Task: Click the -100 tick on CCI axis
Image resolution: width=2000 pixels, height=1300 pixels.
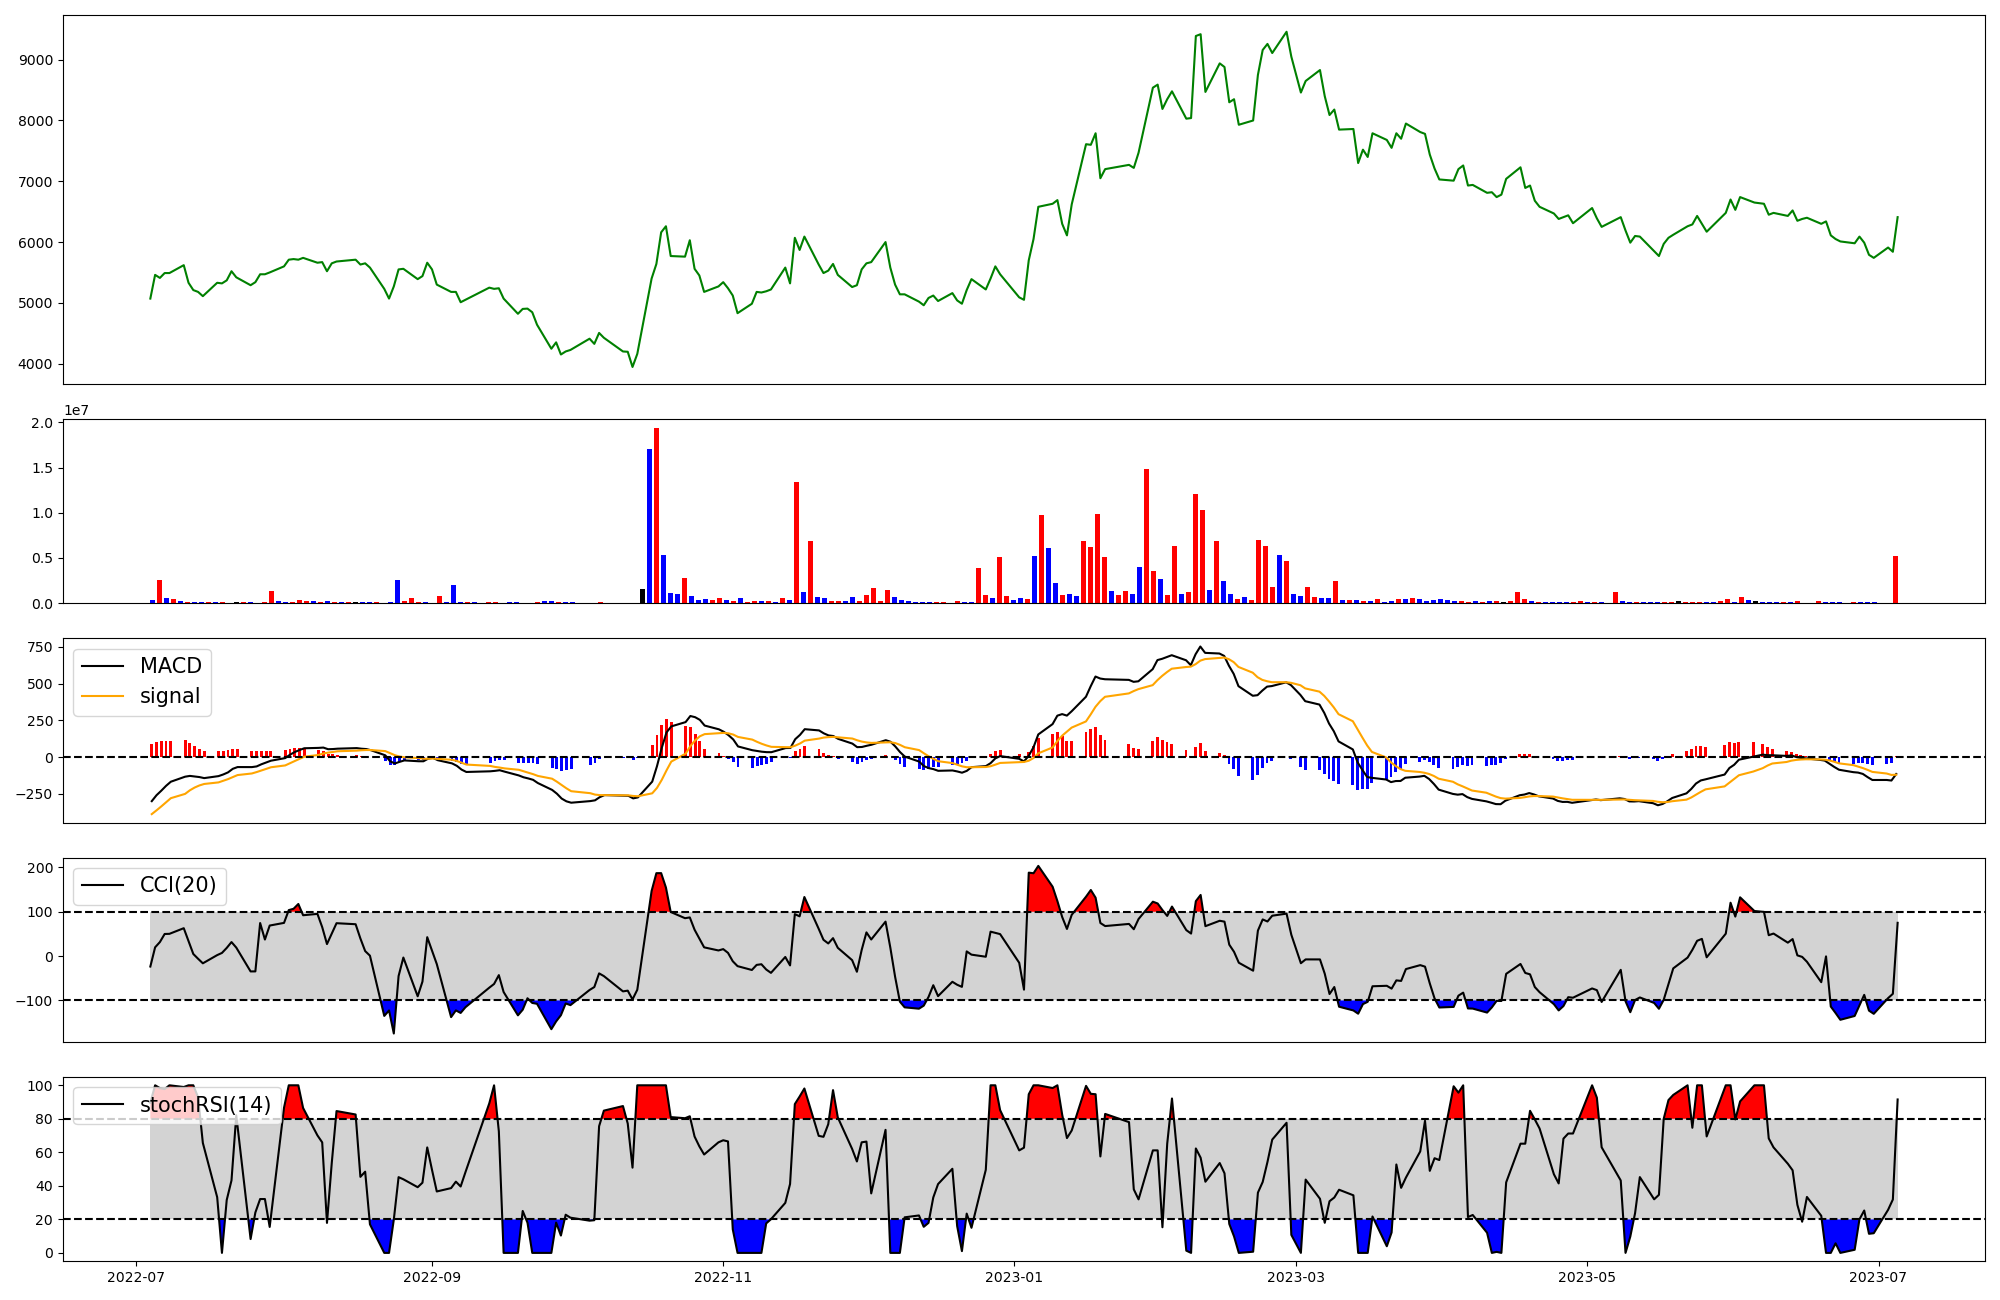Action: click(x=34, y=1000)
